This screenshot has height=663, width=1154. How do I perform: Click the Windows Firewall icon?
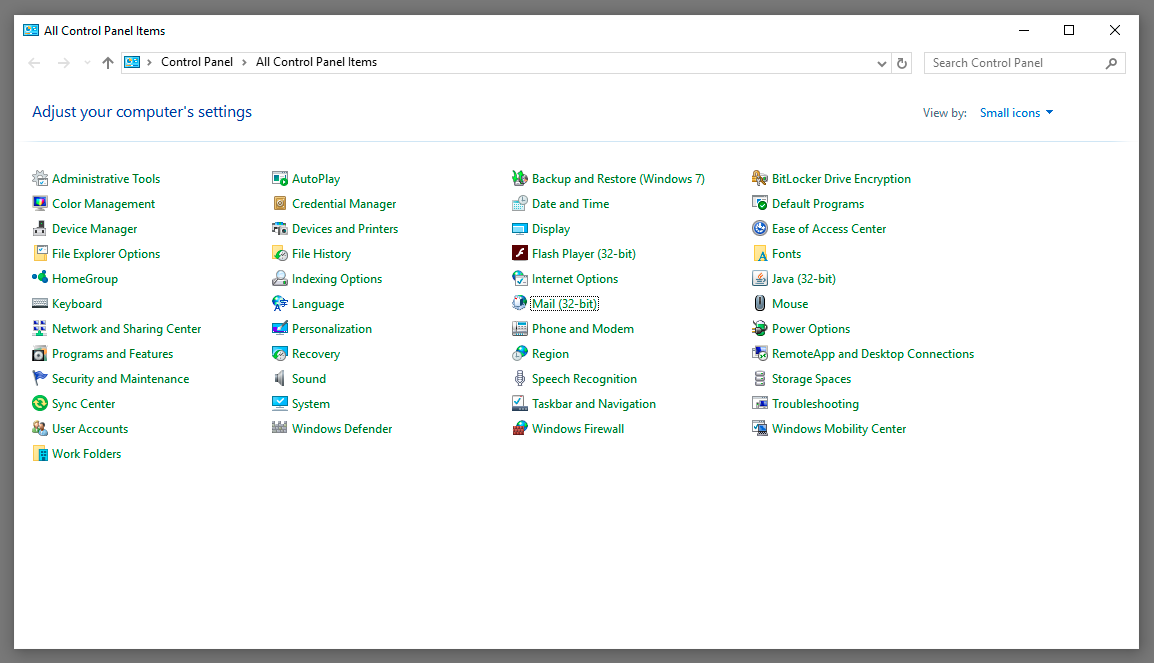point(520,429)
